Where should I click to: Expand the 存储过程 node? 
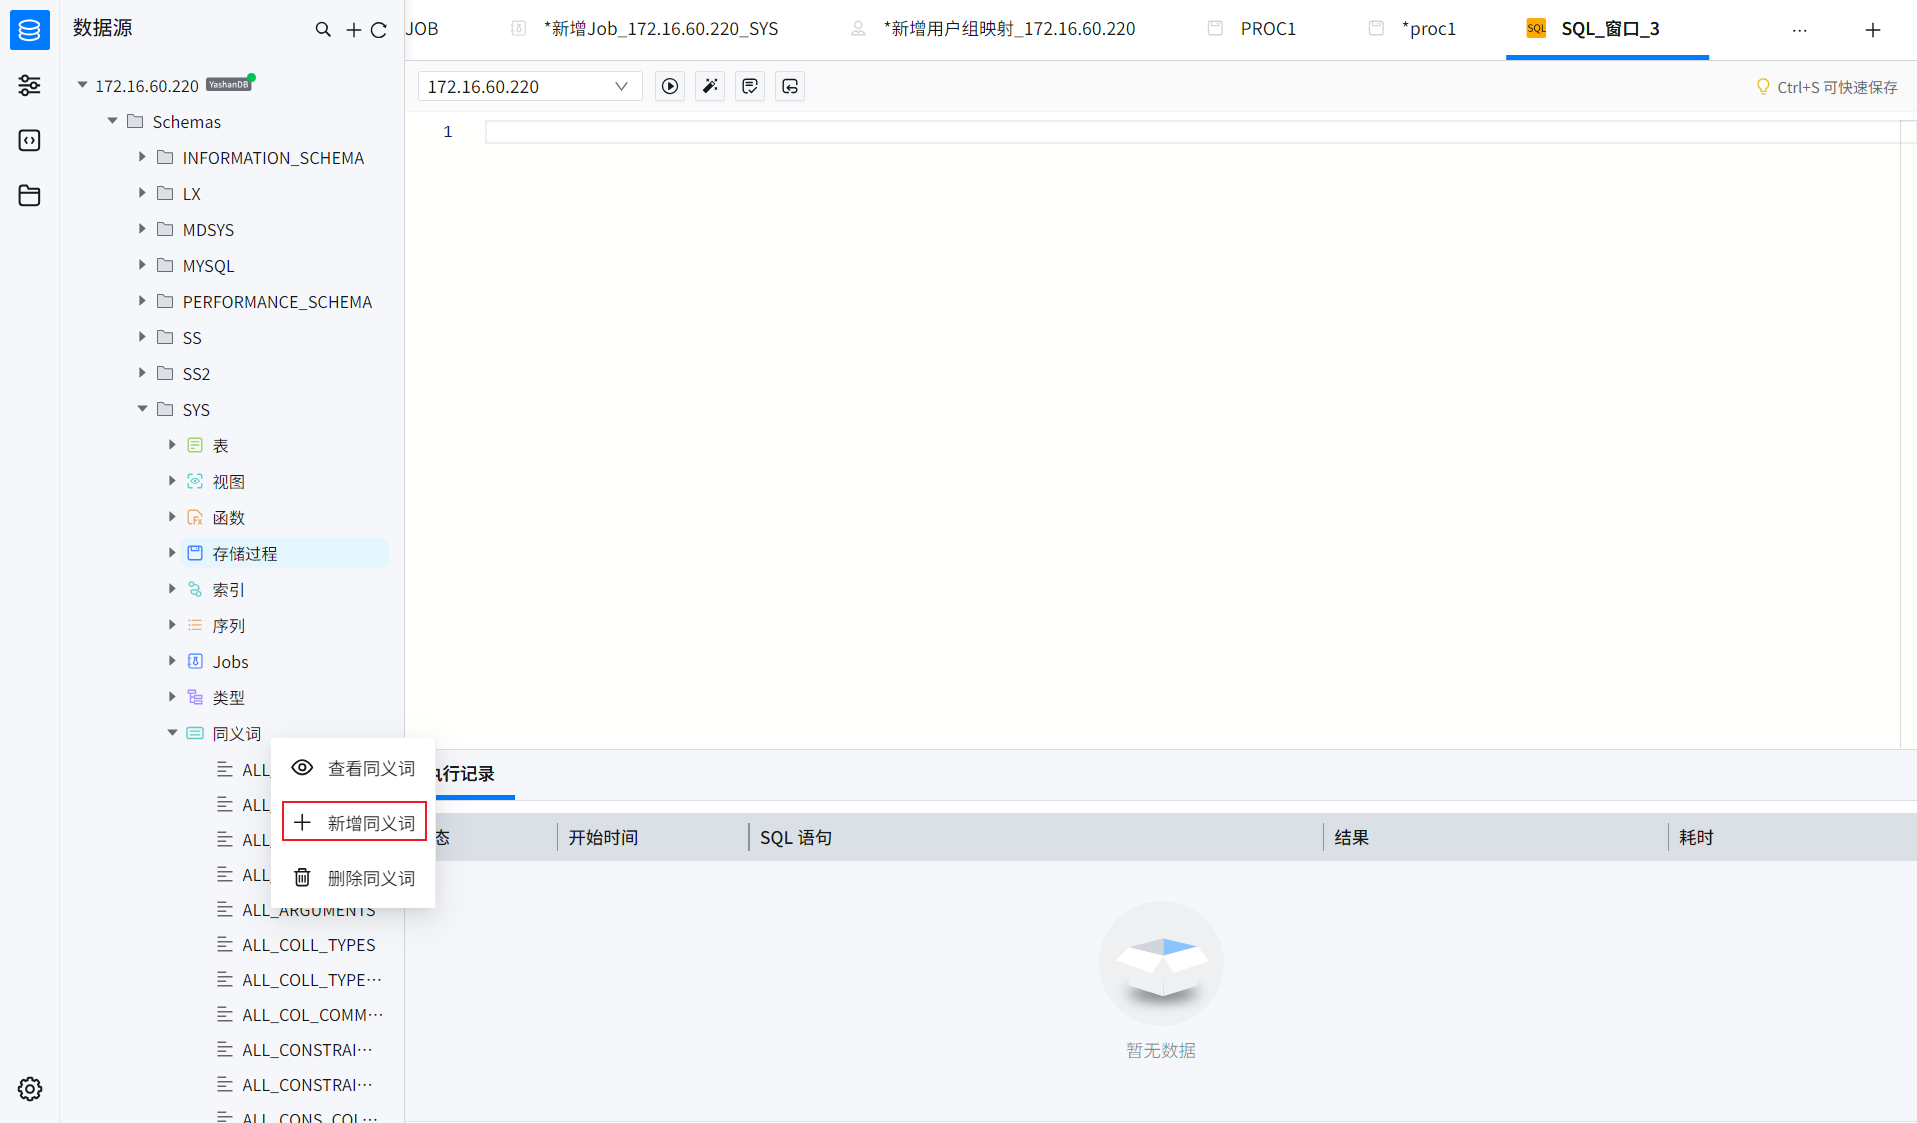pos(172,553)
